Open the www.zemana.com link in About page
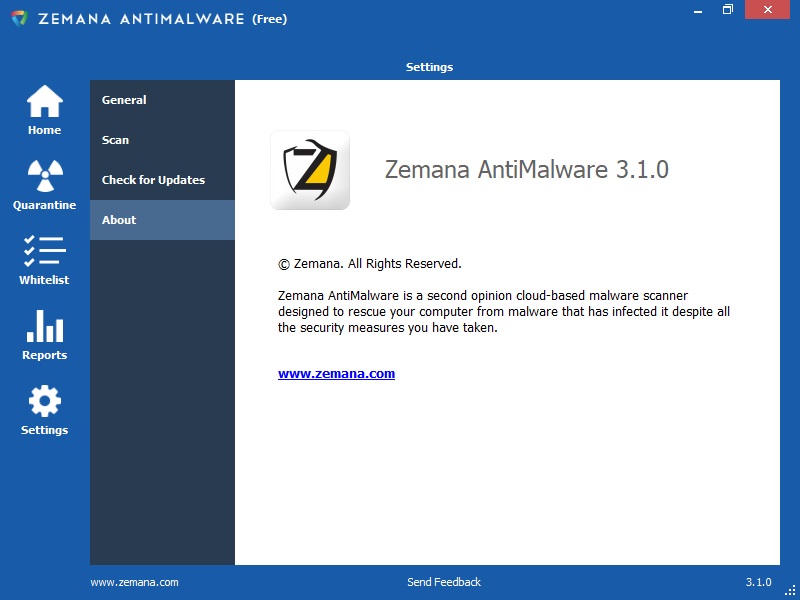Image resolution: width=800 pixels, height=600 pixels. click(x=336, y=373)
